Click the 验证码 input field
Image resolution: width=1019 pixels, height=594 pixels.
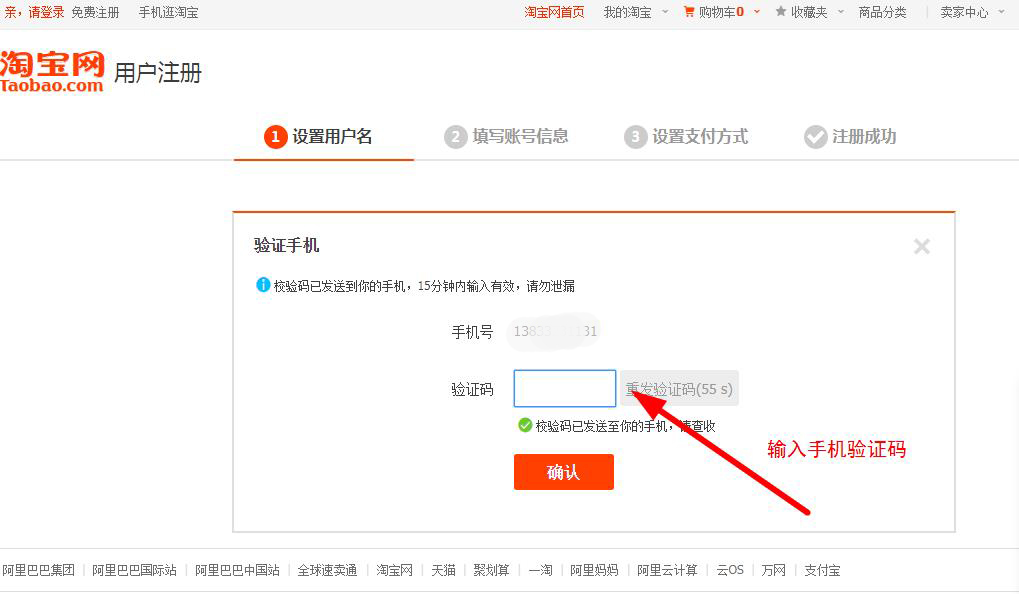pos(563,388)
